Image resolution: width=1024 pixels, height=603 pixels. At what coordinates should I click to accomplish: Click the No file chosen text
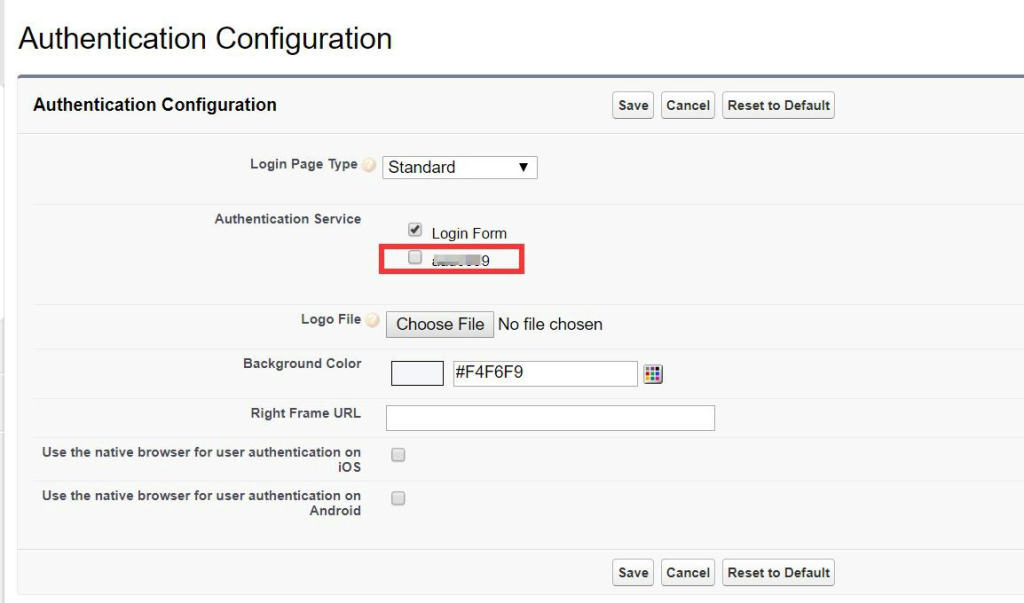pos(550,324)
